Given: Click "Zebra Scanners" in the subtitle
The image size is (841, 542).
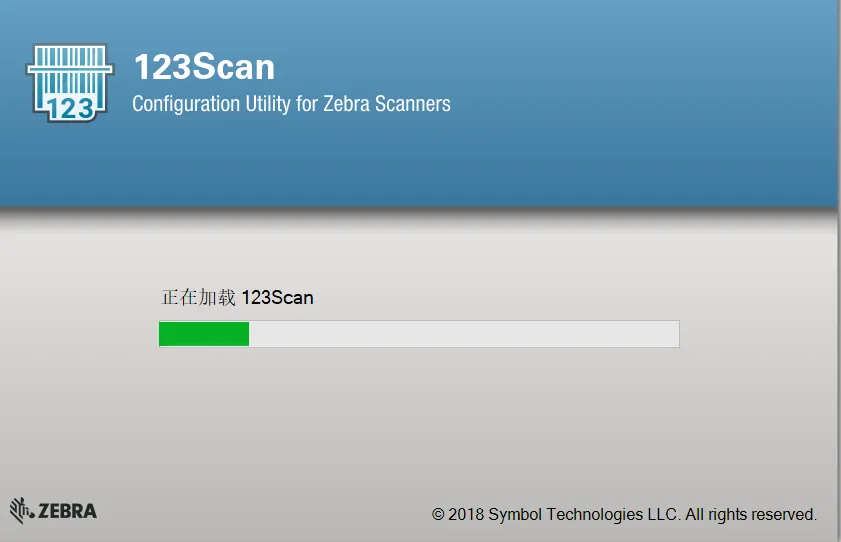Looking at the screenshot, I should click(386, 104).
